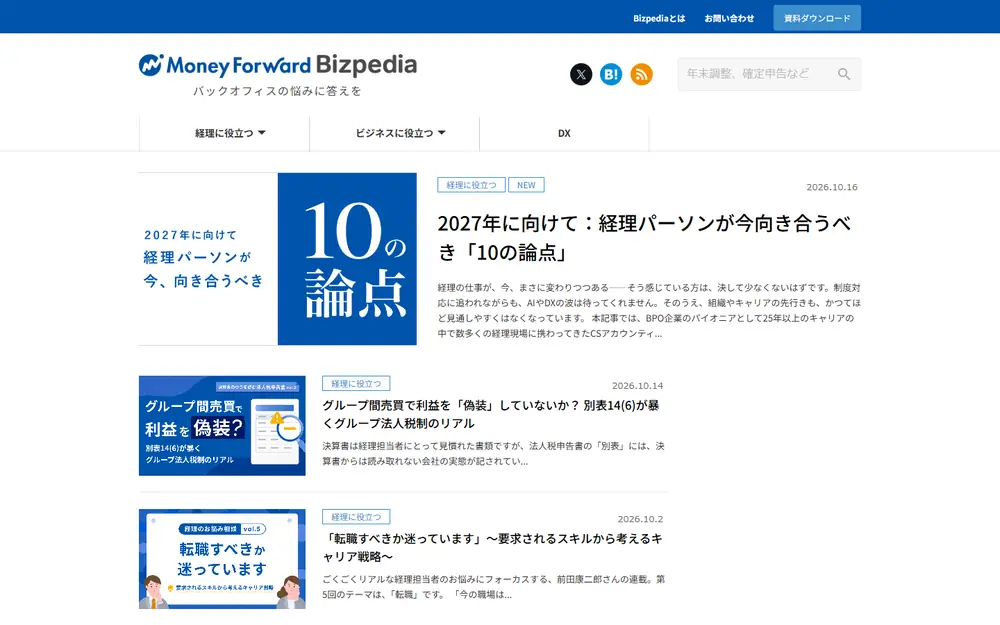Click the date 2026.10.2
Image resolution: width=1000 pixels, height=625 pixels.
pos(640,518)
